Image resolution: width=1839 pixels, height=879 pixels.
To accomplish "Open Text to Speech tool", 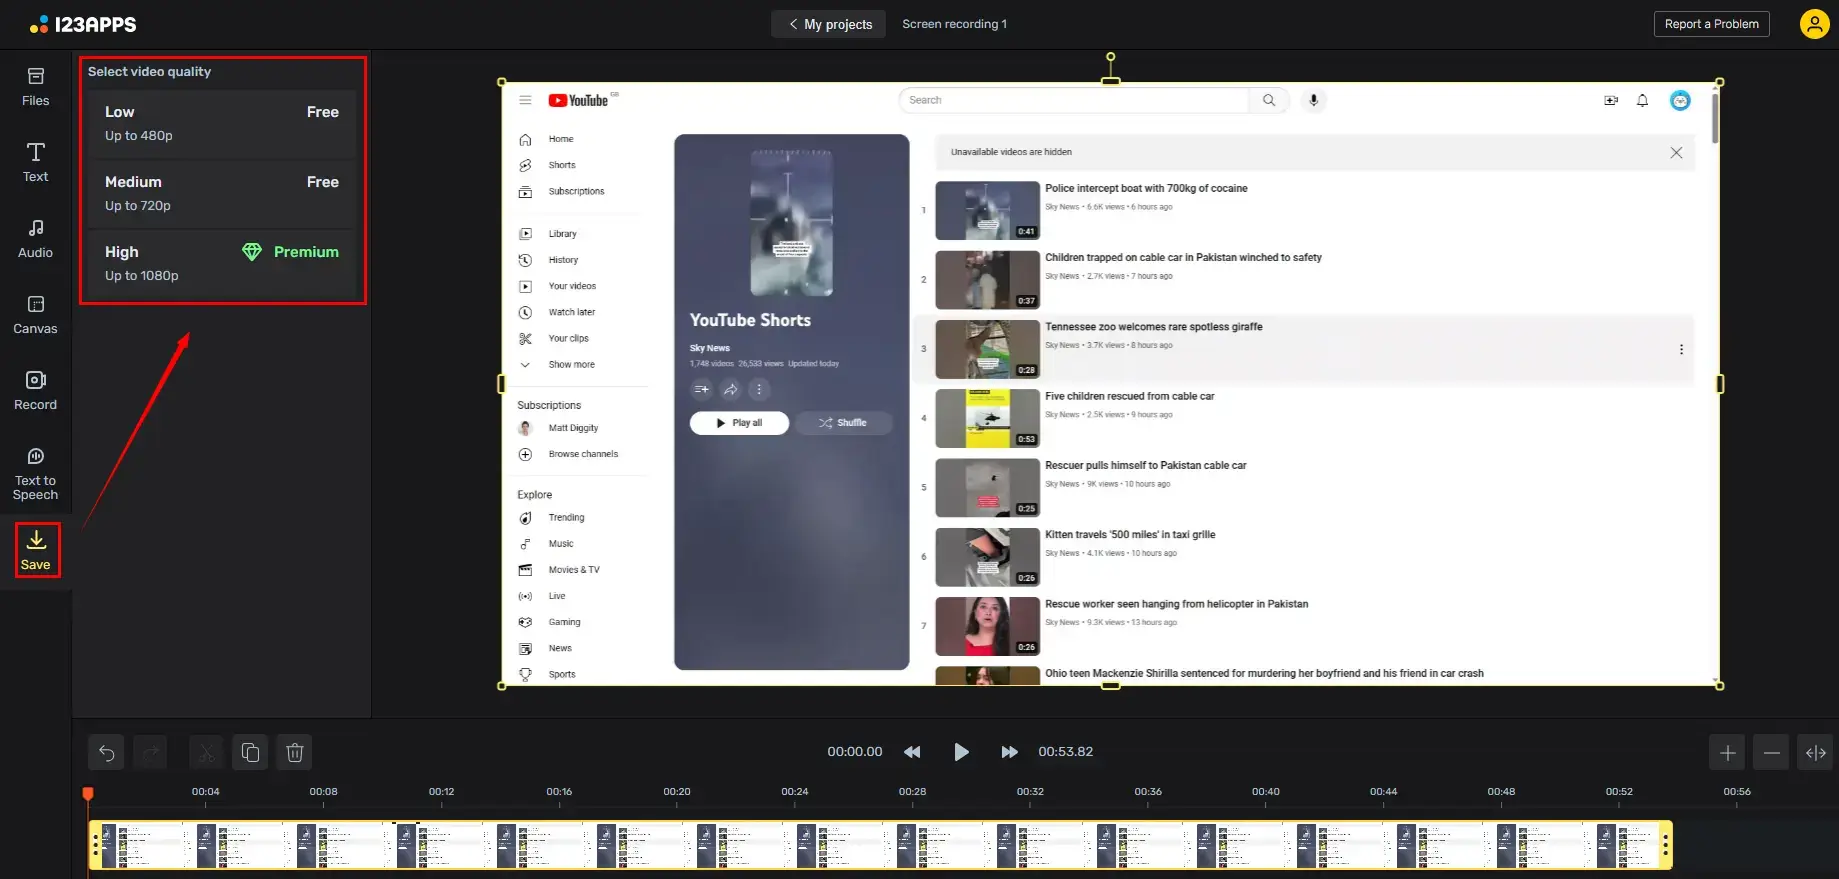I will point(35,474).
